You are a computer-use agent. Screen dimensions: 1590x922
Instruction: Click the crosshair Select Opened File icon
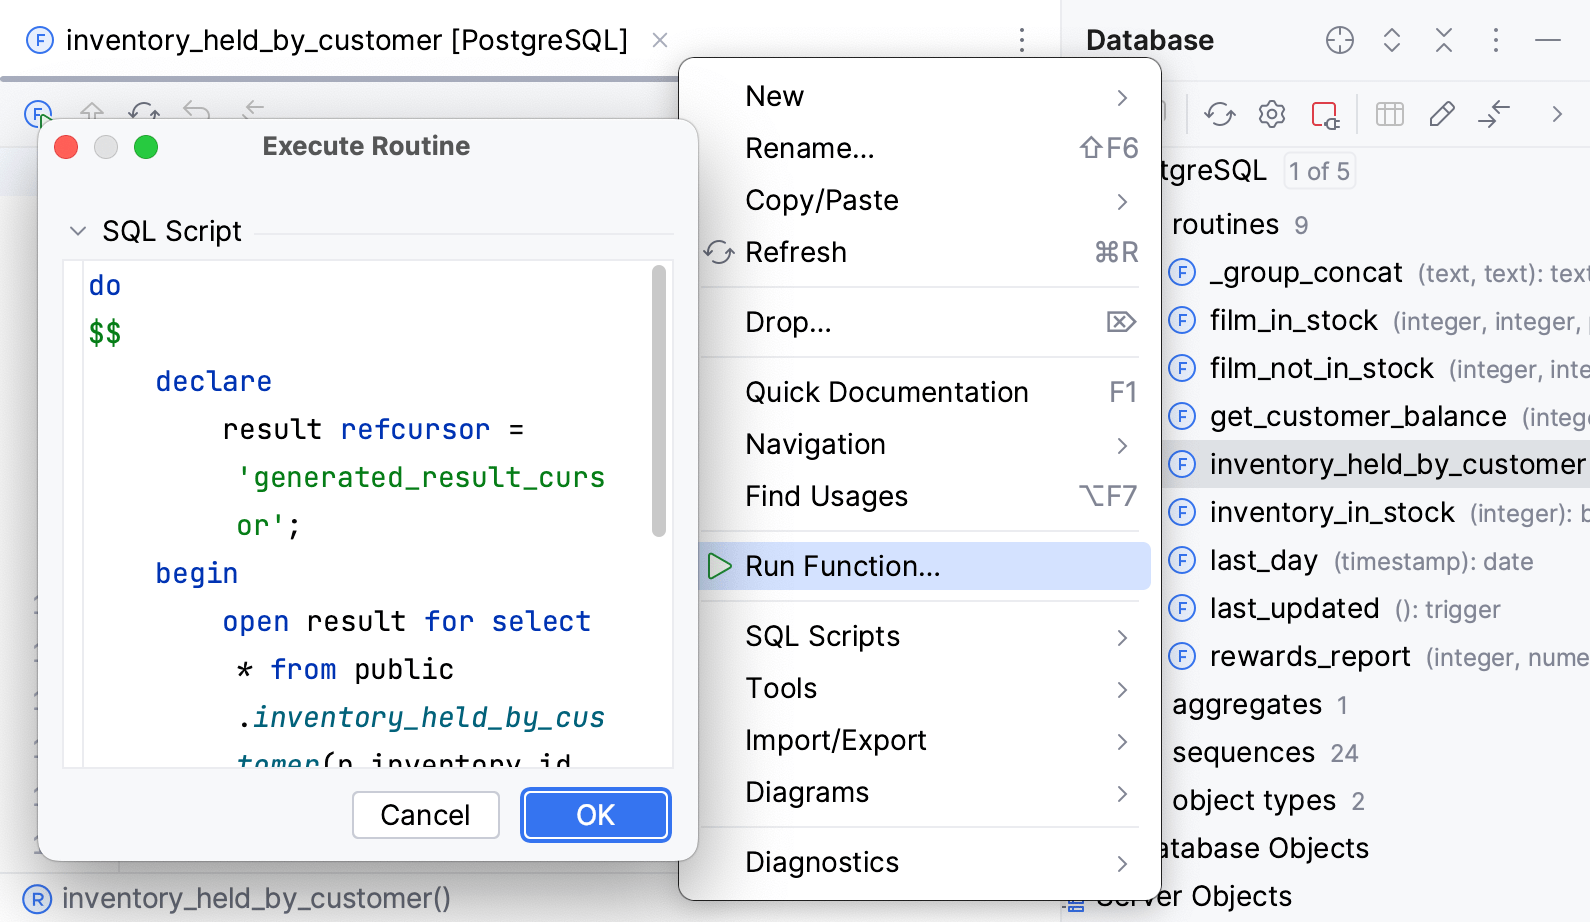click(1339, 40)
